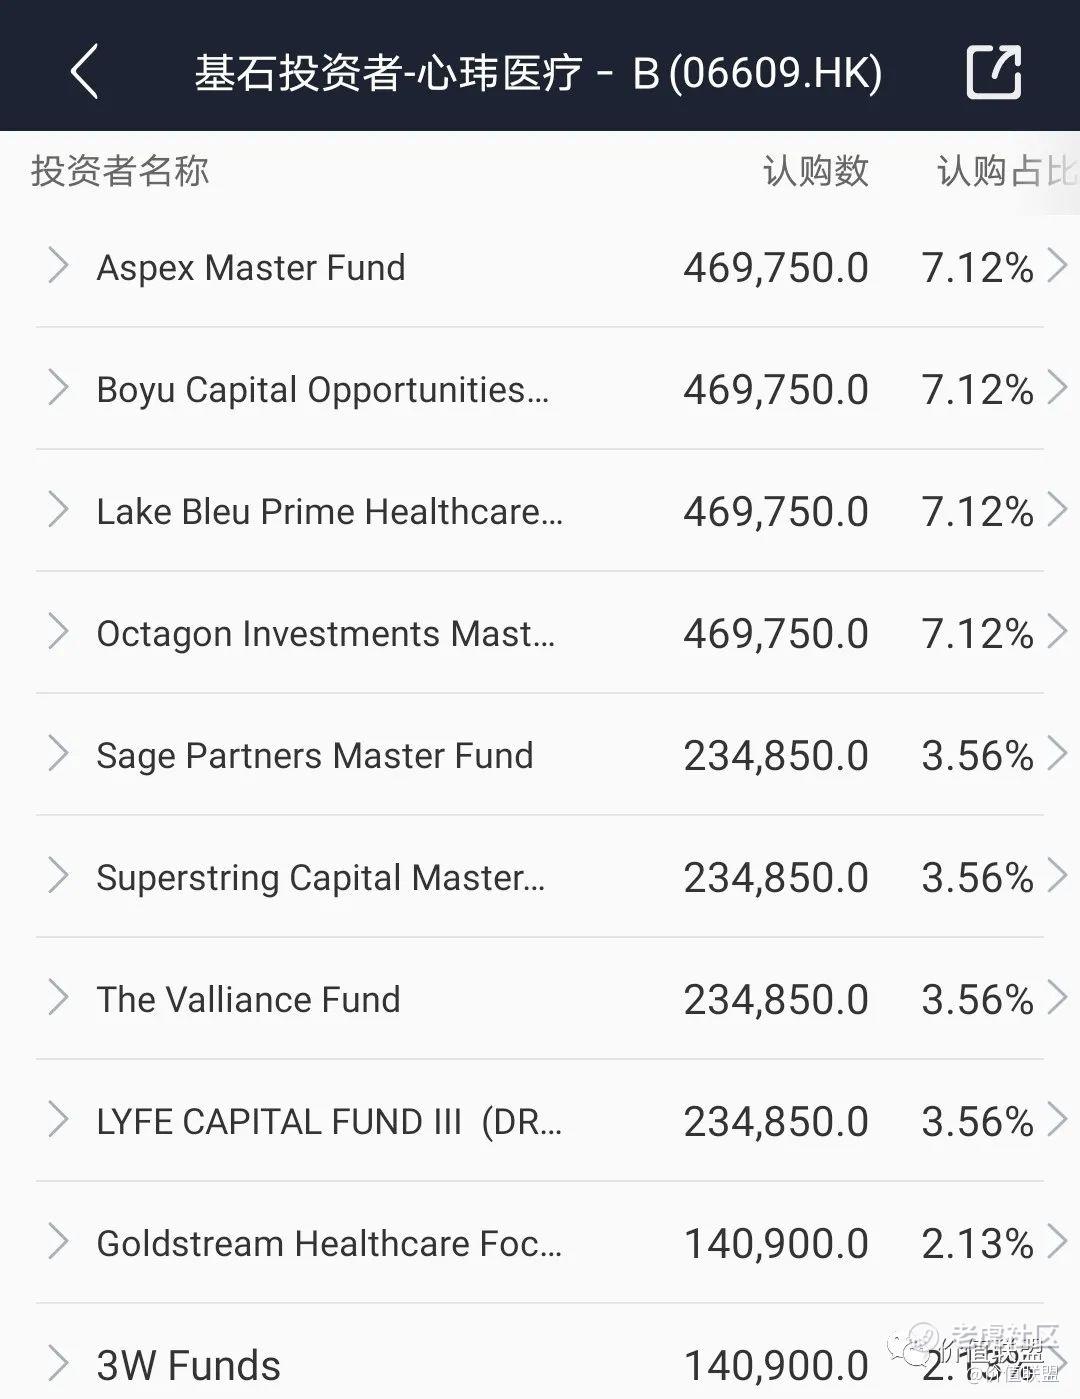Image resolution: width=1080 pixels, height=1399 pixels.
Task: Sort by 认购数 column header
Action: tap(815, 171)
